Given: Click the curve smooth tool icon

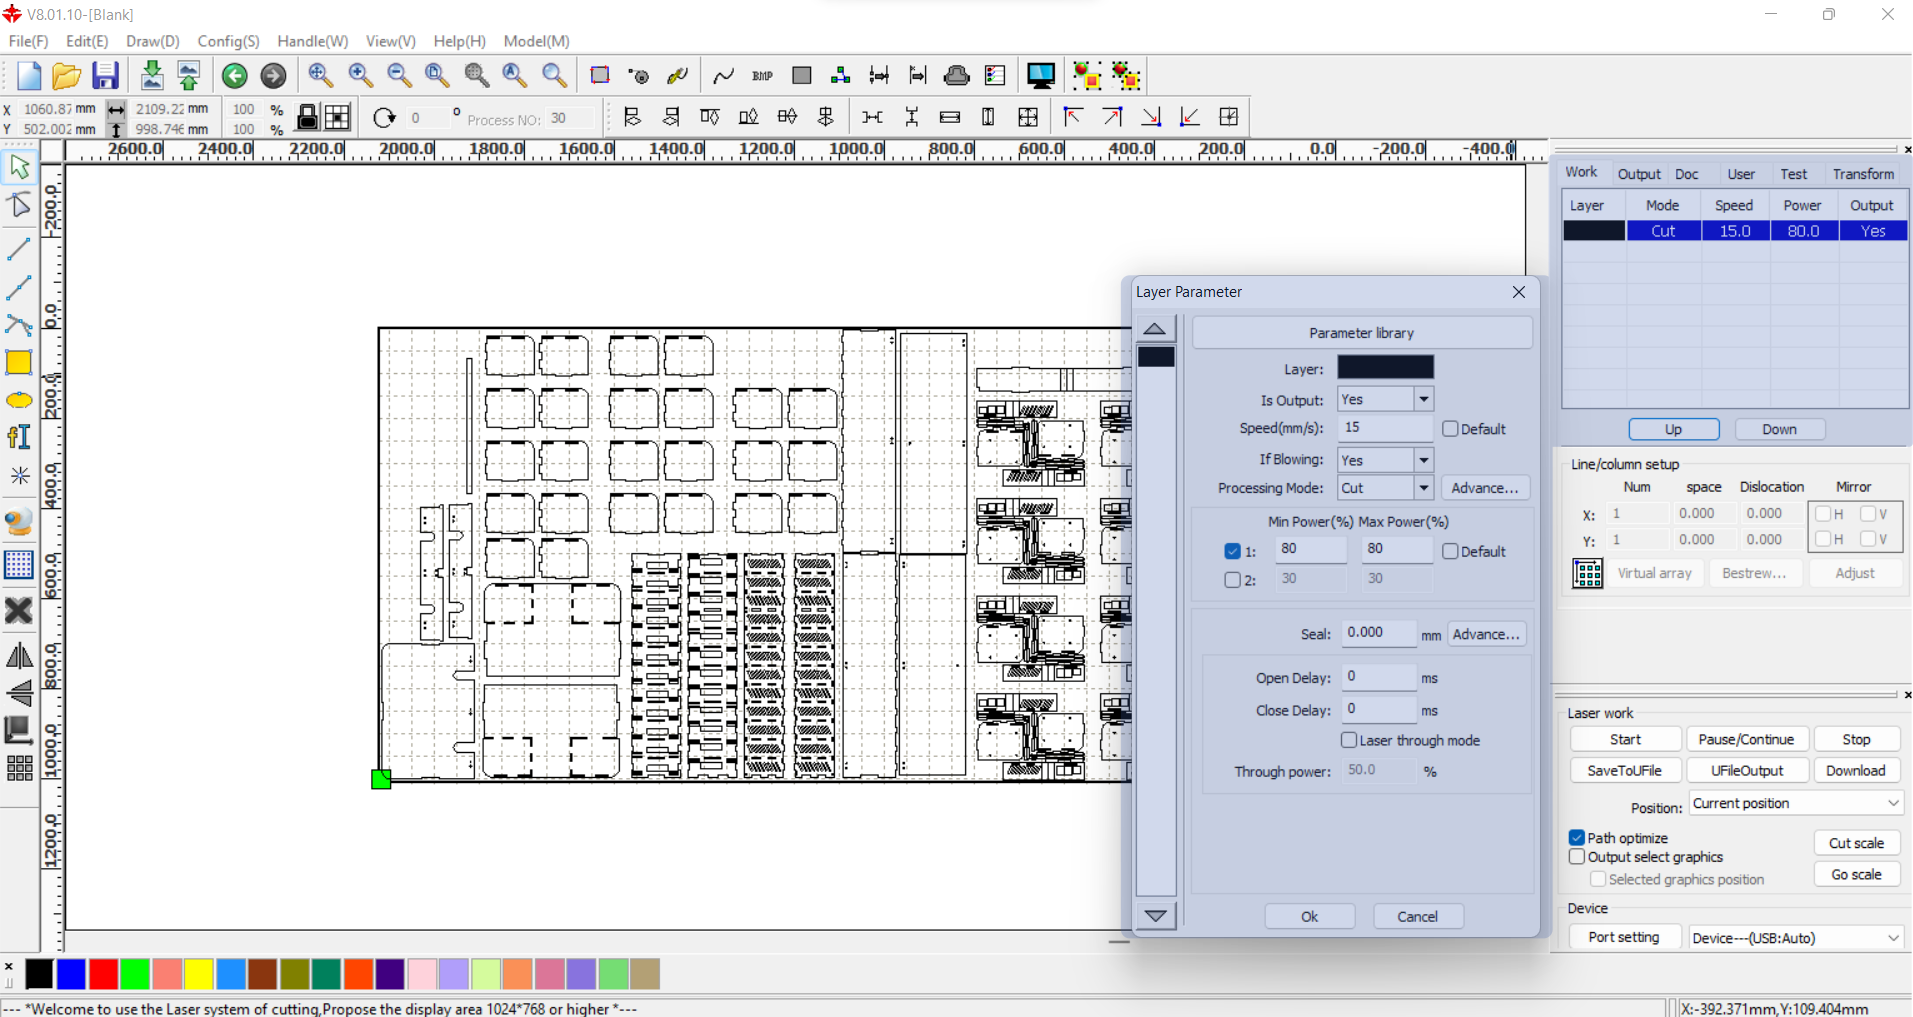Looking at the screenshot, I should [723, 76].
